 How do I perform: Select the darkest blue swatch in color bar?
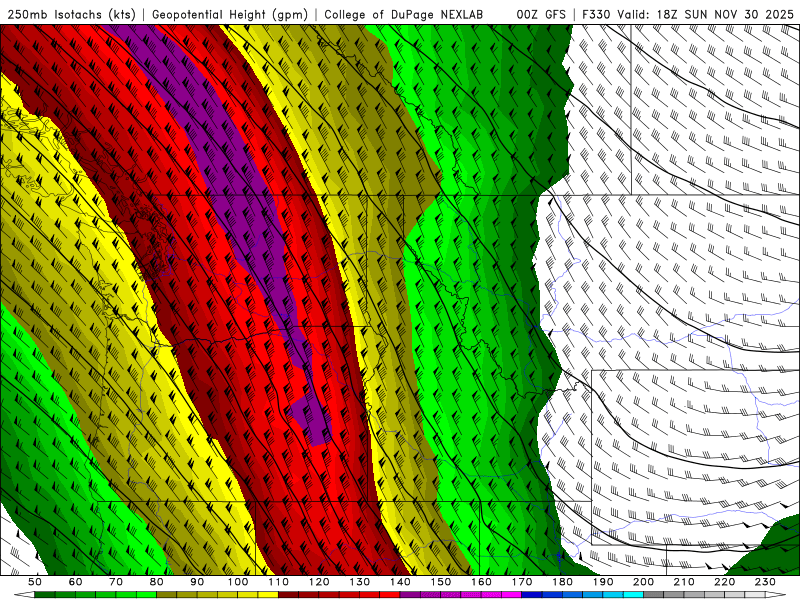point(532,594)
